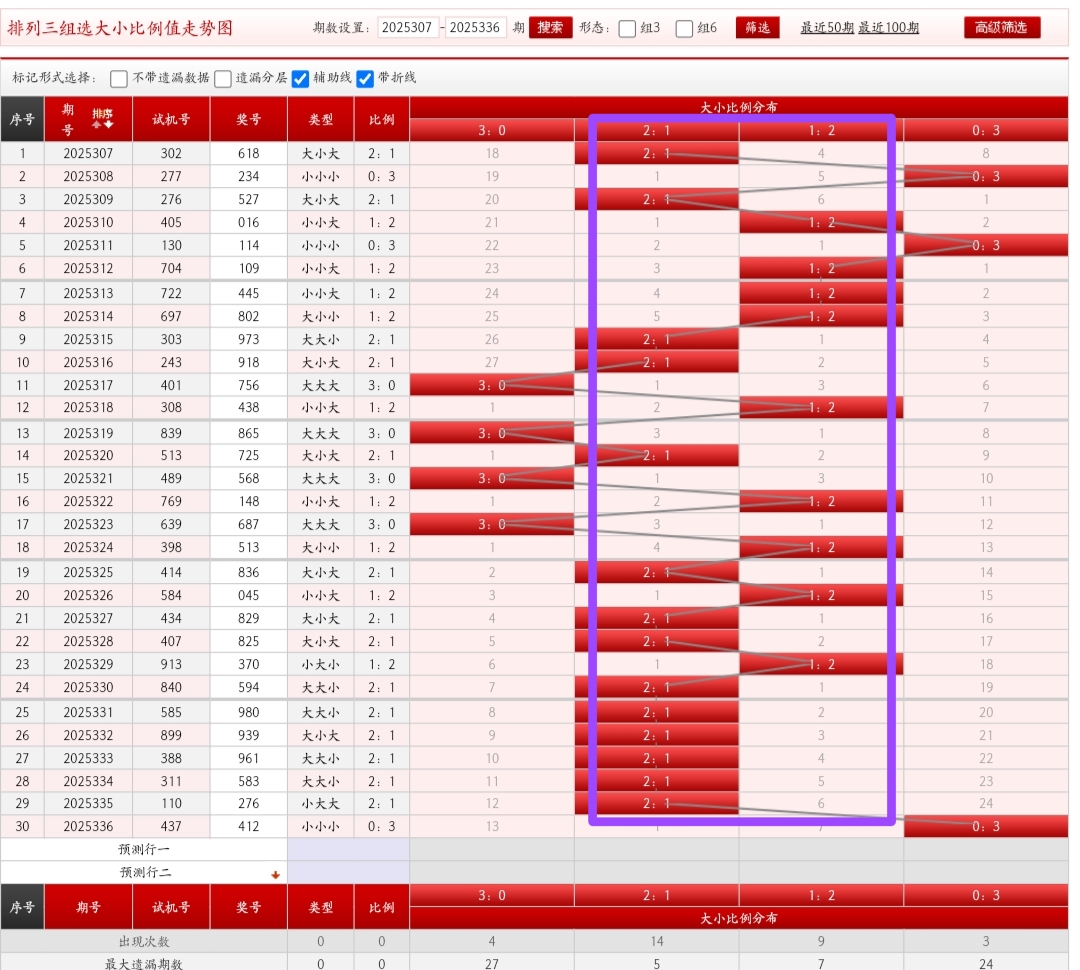The height and width of the screenshot is (970, 1080).
Task: Click the 试机号 top column header
Action: (171, 119)
